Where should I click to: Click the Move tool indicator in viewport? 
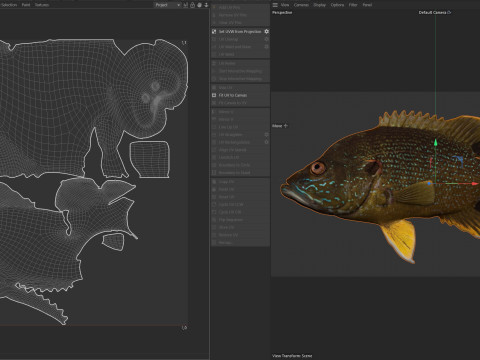280,126
